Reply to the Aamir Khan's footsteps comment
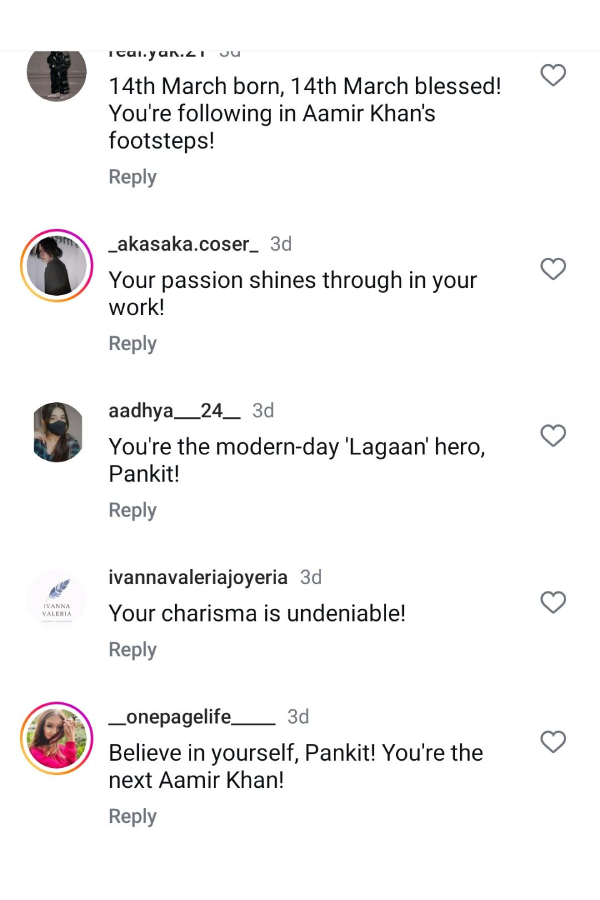The image size is (600, 900). click(x=132, y=177)
